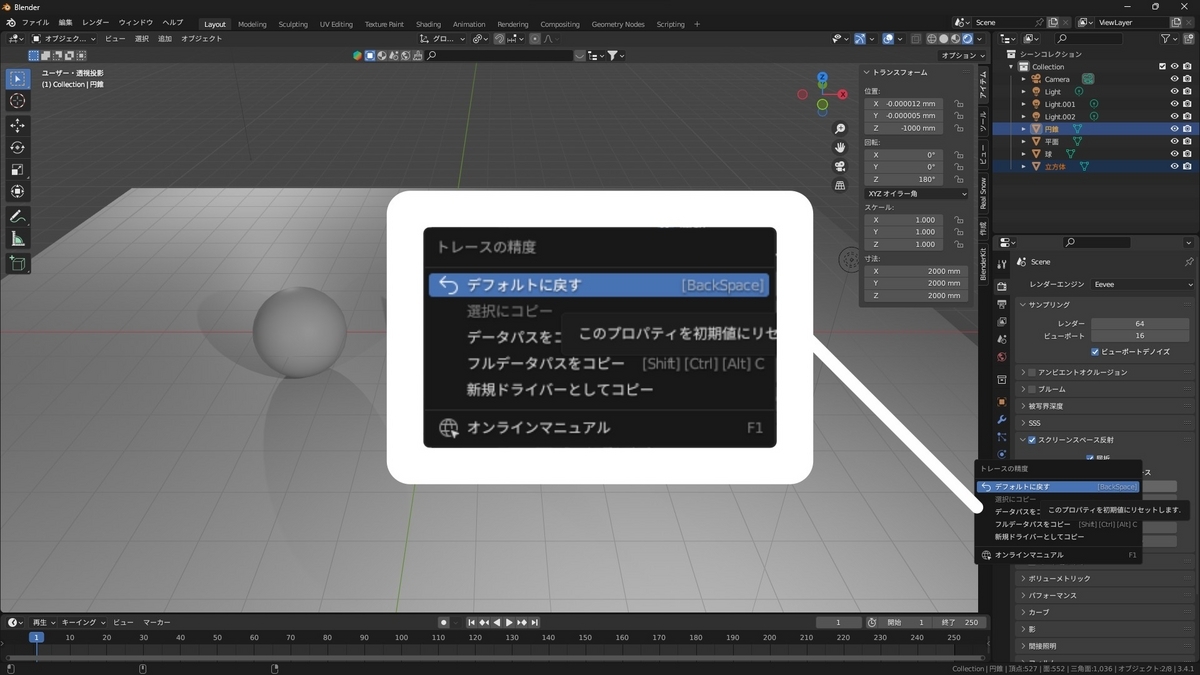Open the Render properties tab
The width and height of the screenshot is (1200, 675).
pos(1001,286)
